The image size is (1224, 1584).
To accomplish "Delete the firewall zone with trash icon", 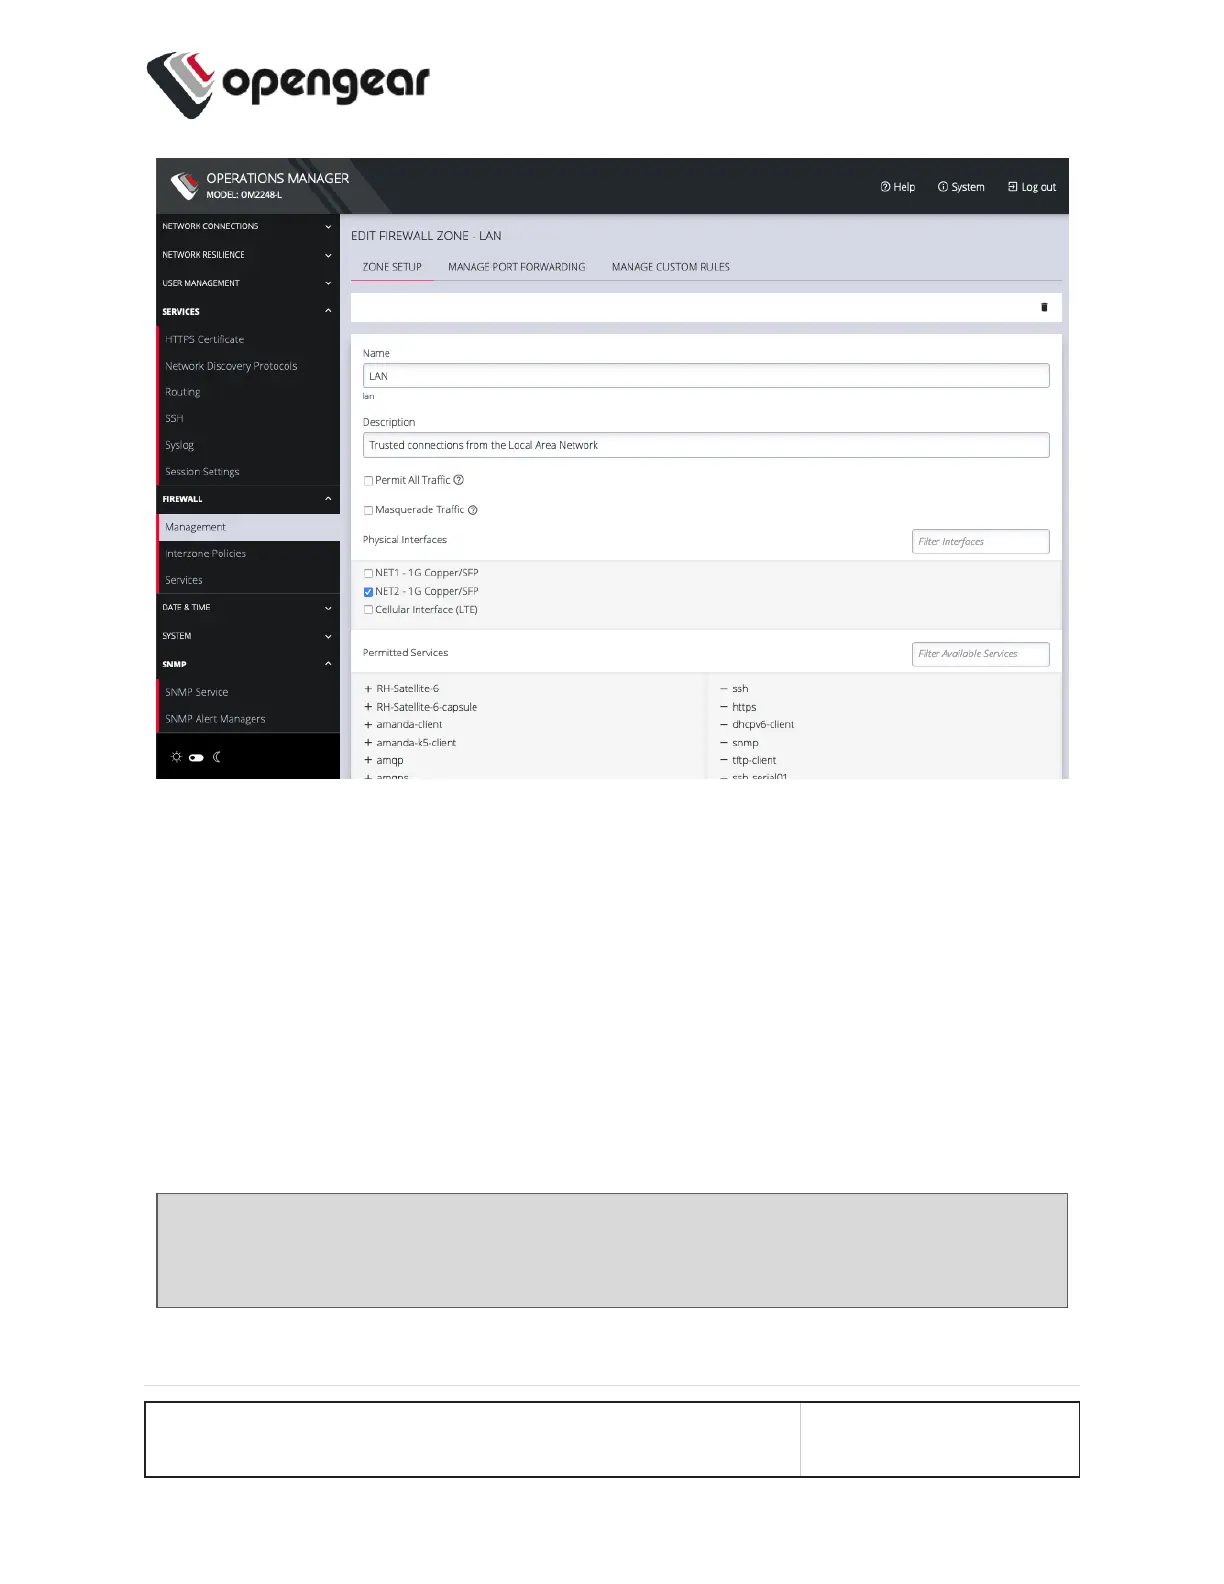I will coord(1044,308).
